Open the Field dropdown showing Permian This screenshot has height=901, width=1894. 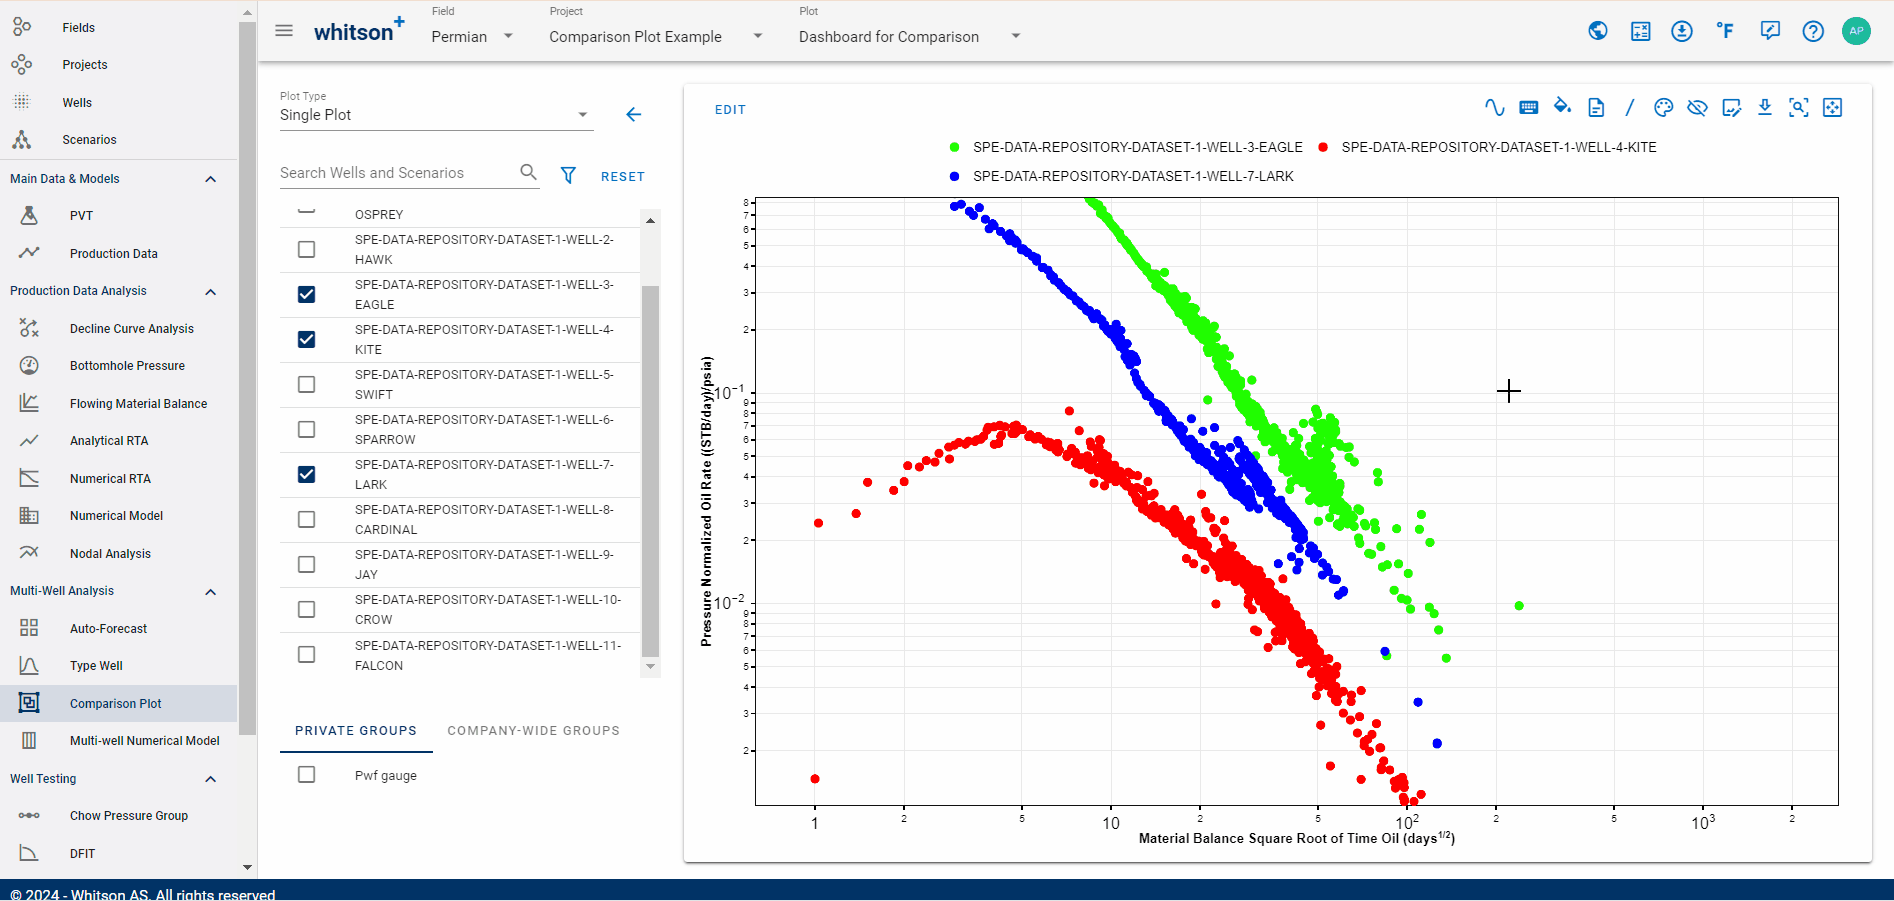(x=472, y=36)
